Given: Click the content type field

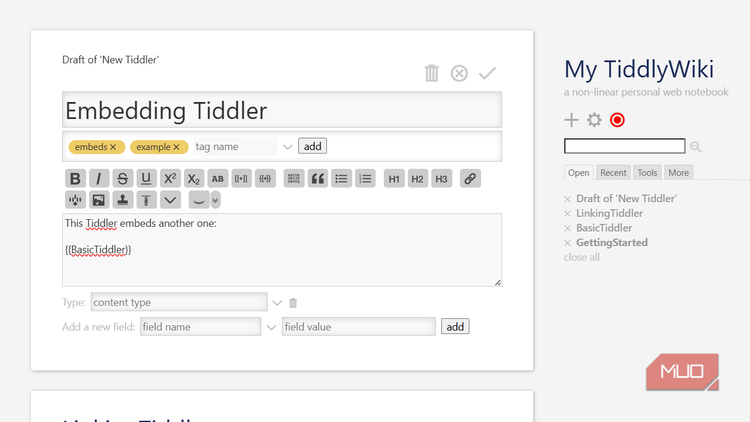Looking at the screenshot, I should click(x=179, y=302).
